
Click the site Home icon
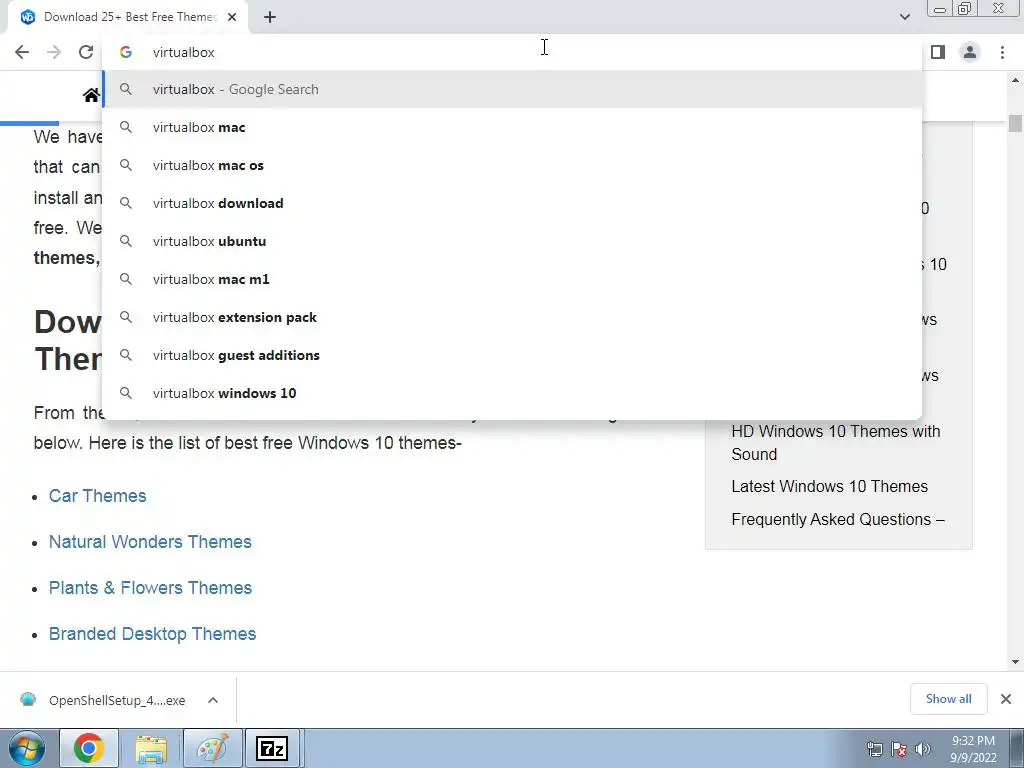coord(91,95)
